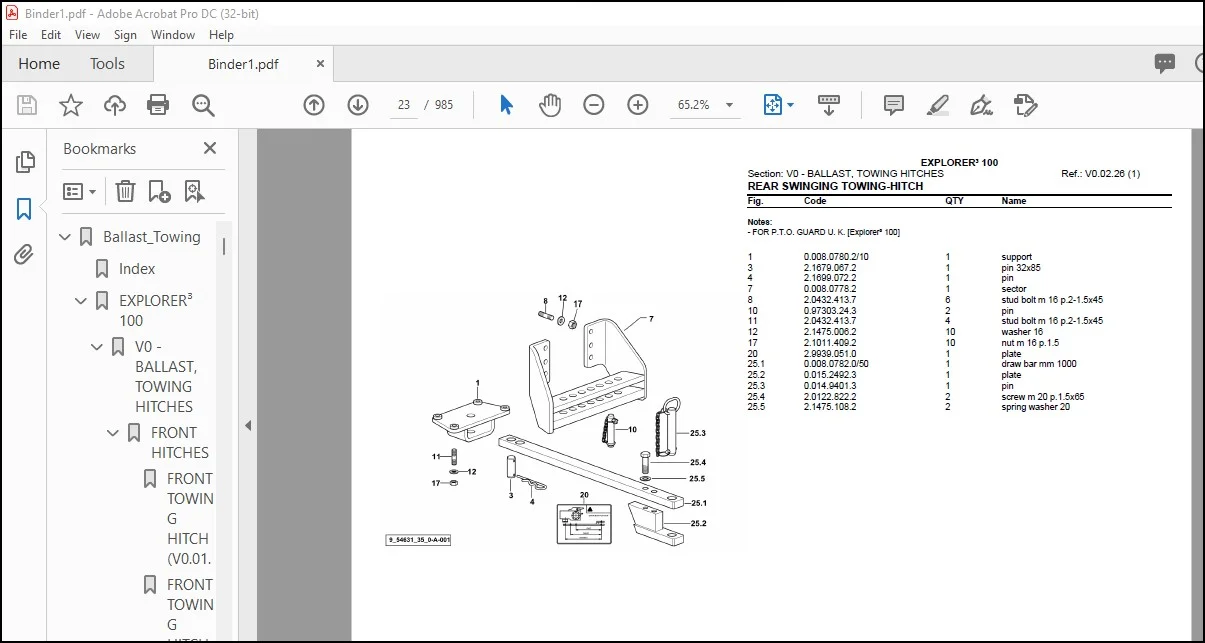
Task: Select the FRONT HITCHES bookmark
Action: point(180,442)
